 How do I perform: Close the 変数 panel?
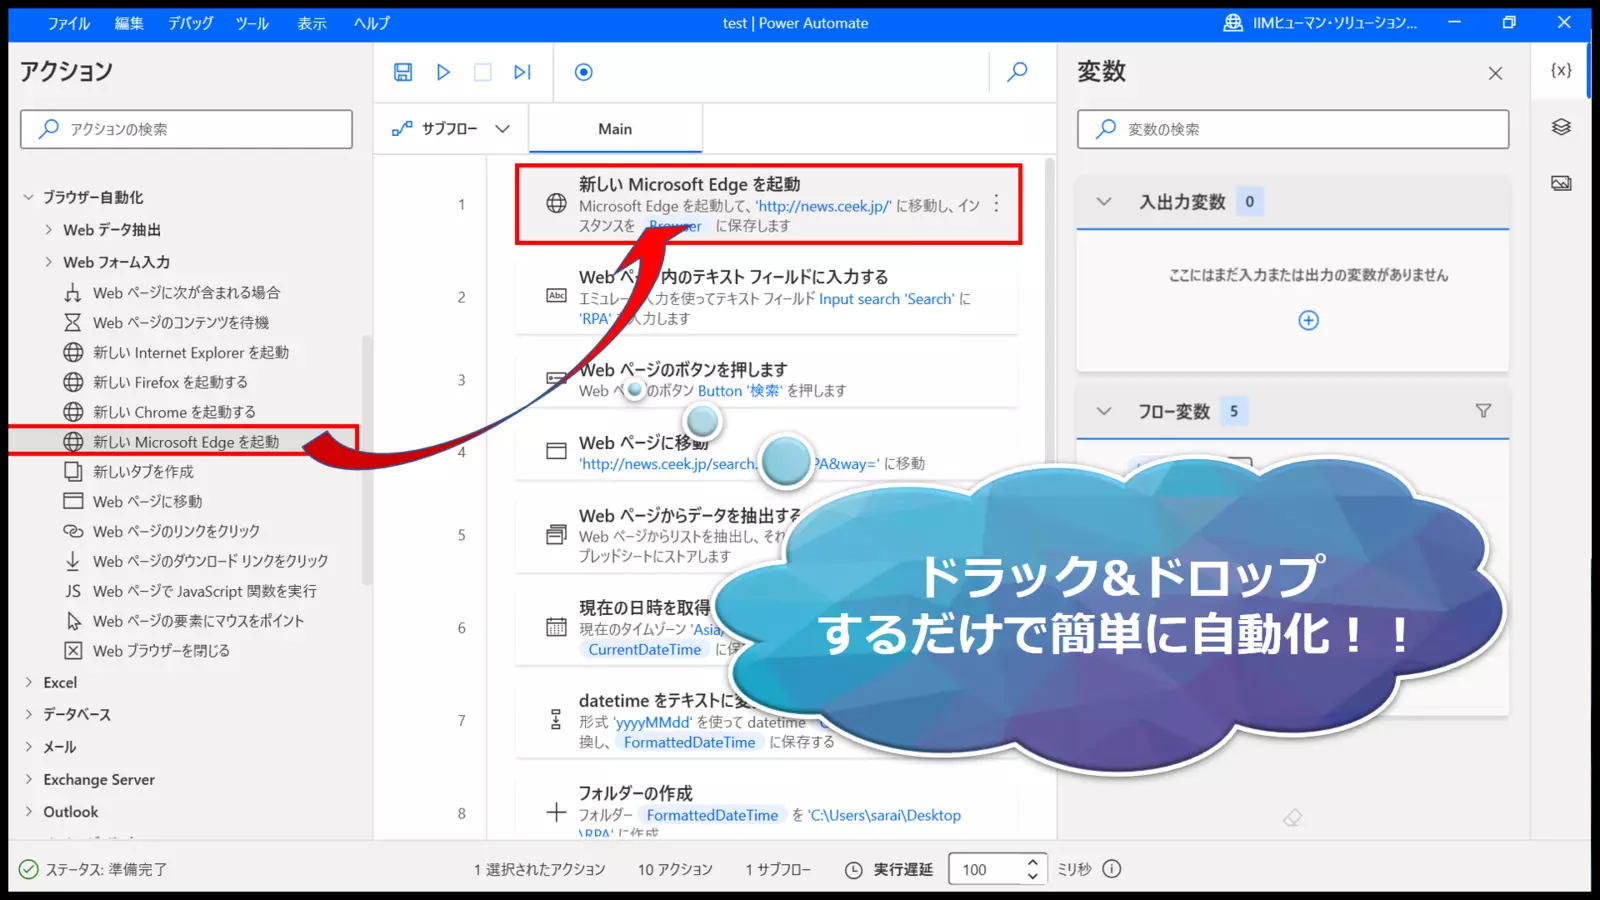[x=1495, y=73]
